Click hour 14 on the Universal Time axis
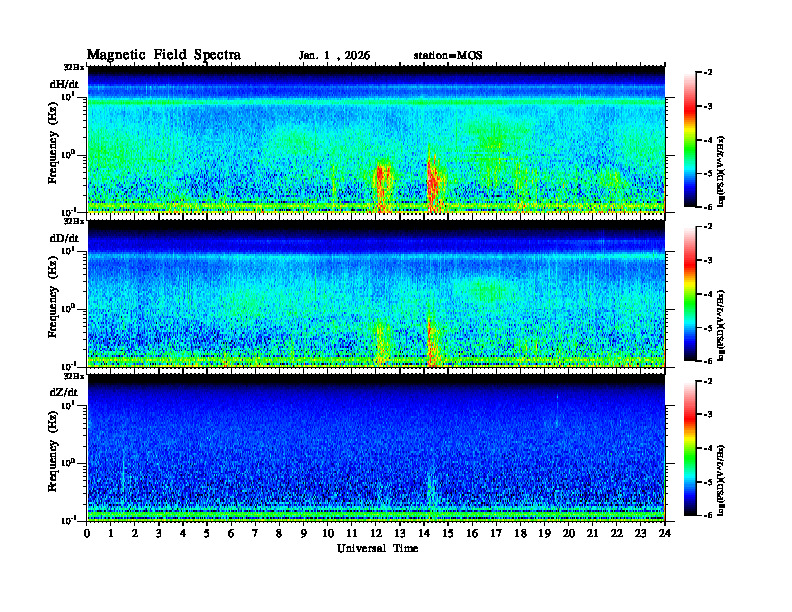The width and height of the screenshot is (792, 612). point(424,534)
